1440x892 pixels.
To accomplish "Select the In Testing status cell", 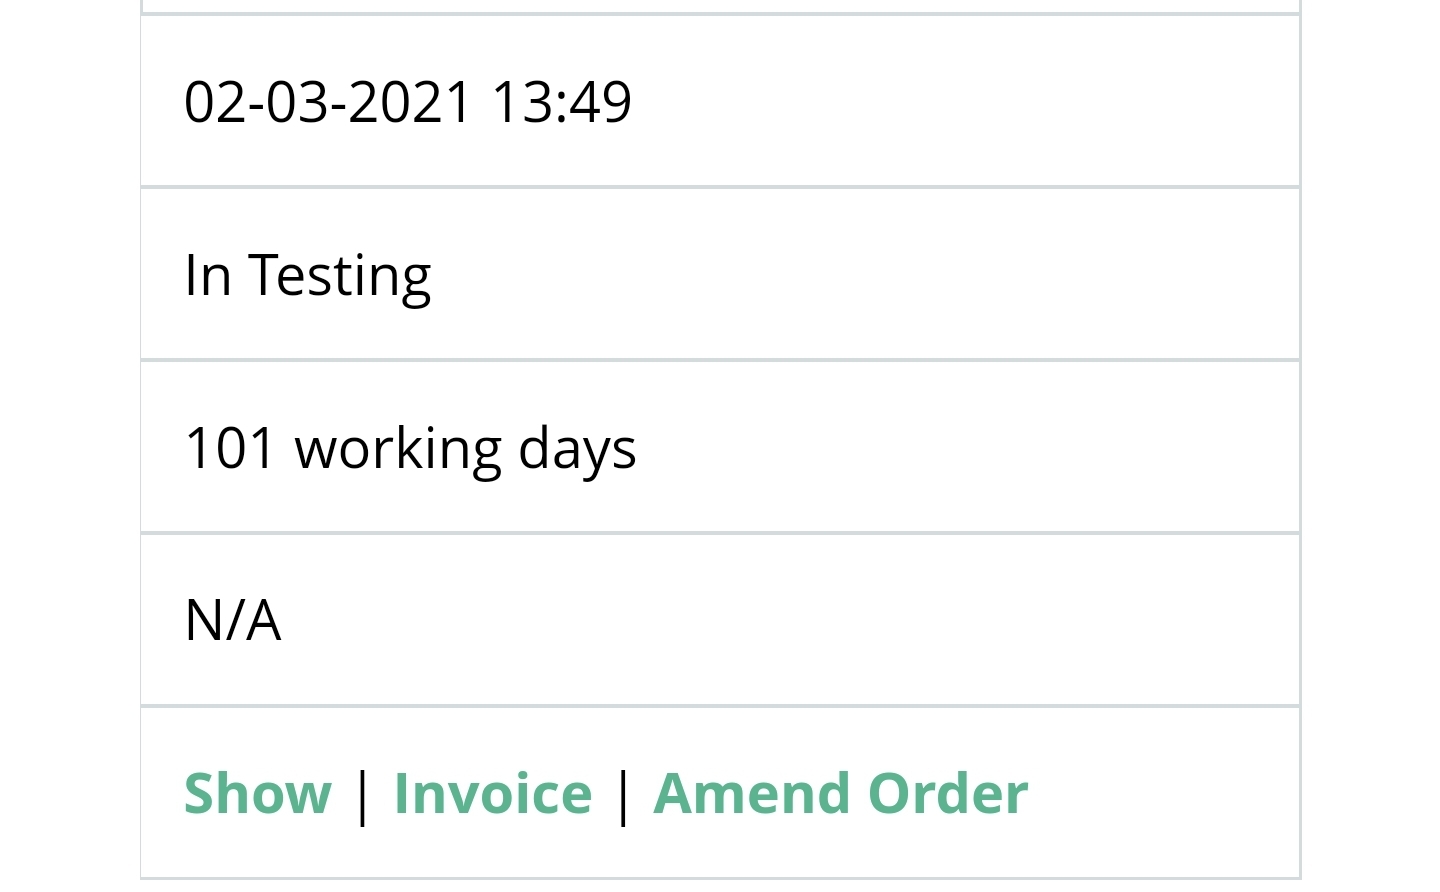I will click(720, 274).
